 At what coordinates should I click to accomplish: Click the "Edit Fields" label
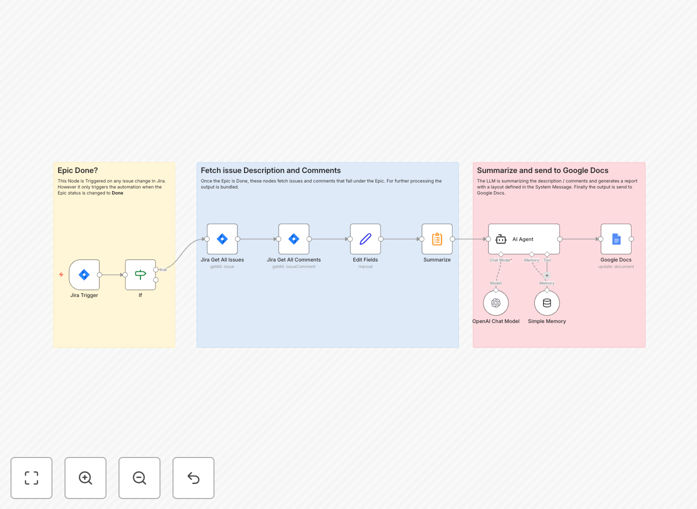tap(365, 260)
